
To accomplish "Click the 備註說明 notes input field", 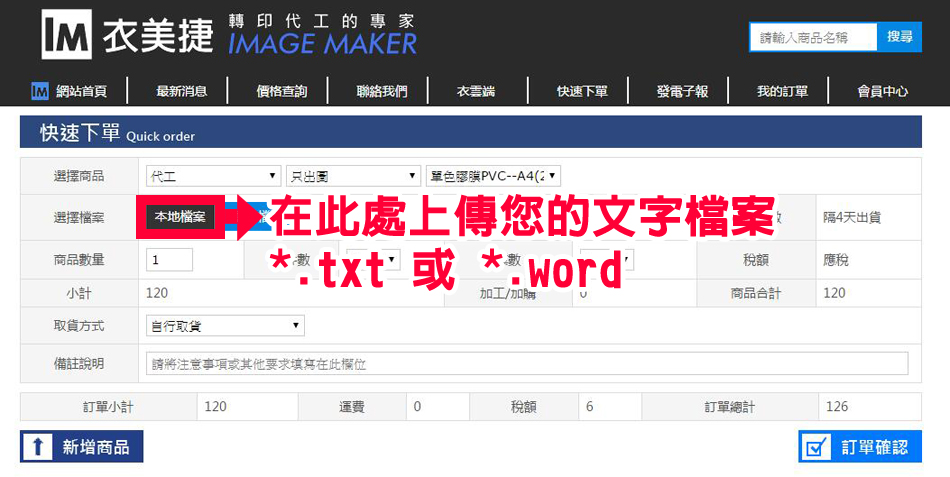I will 527,364.
